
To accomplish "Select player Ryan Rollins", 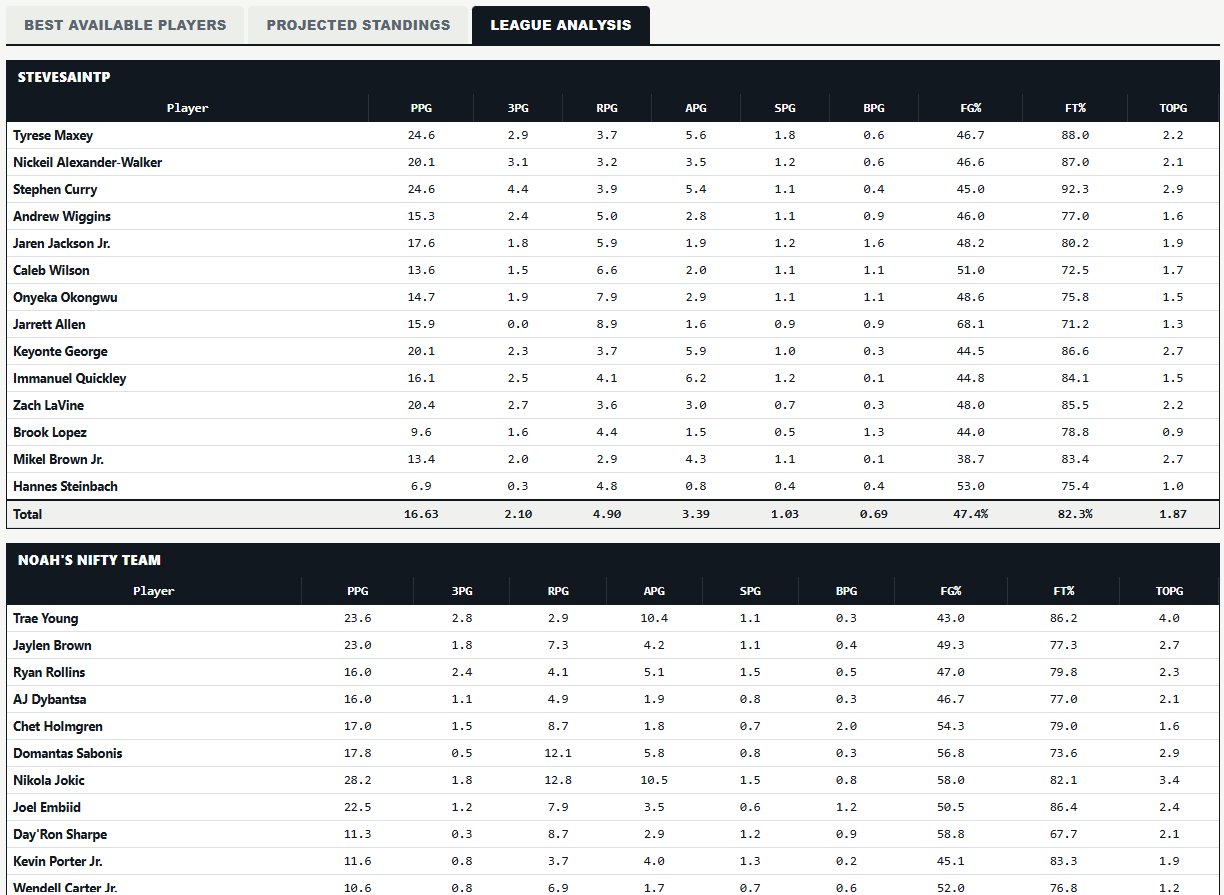I will coord(49,672).
